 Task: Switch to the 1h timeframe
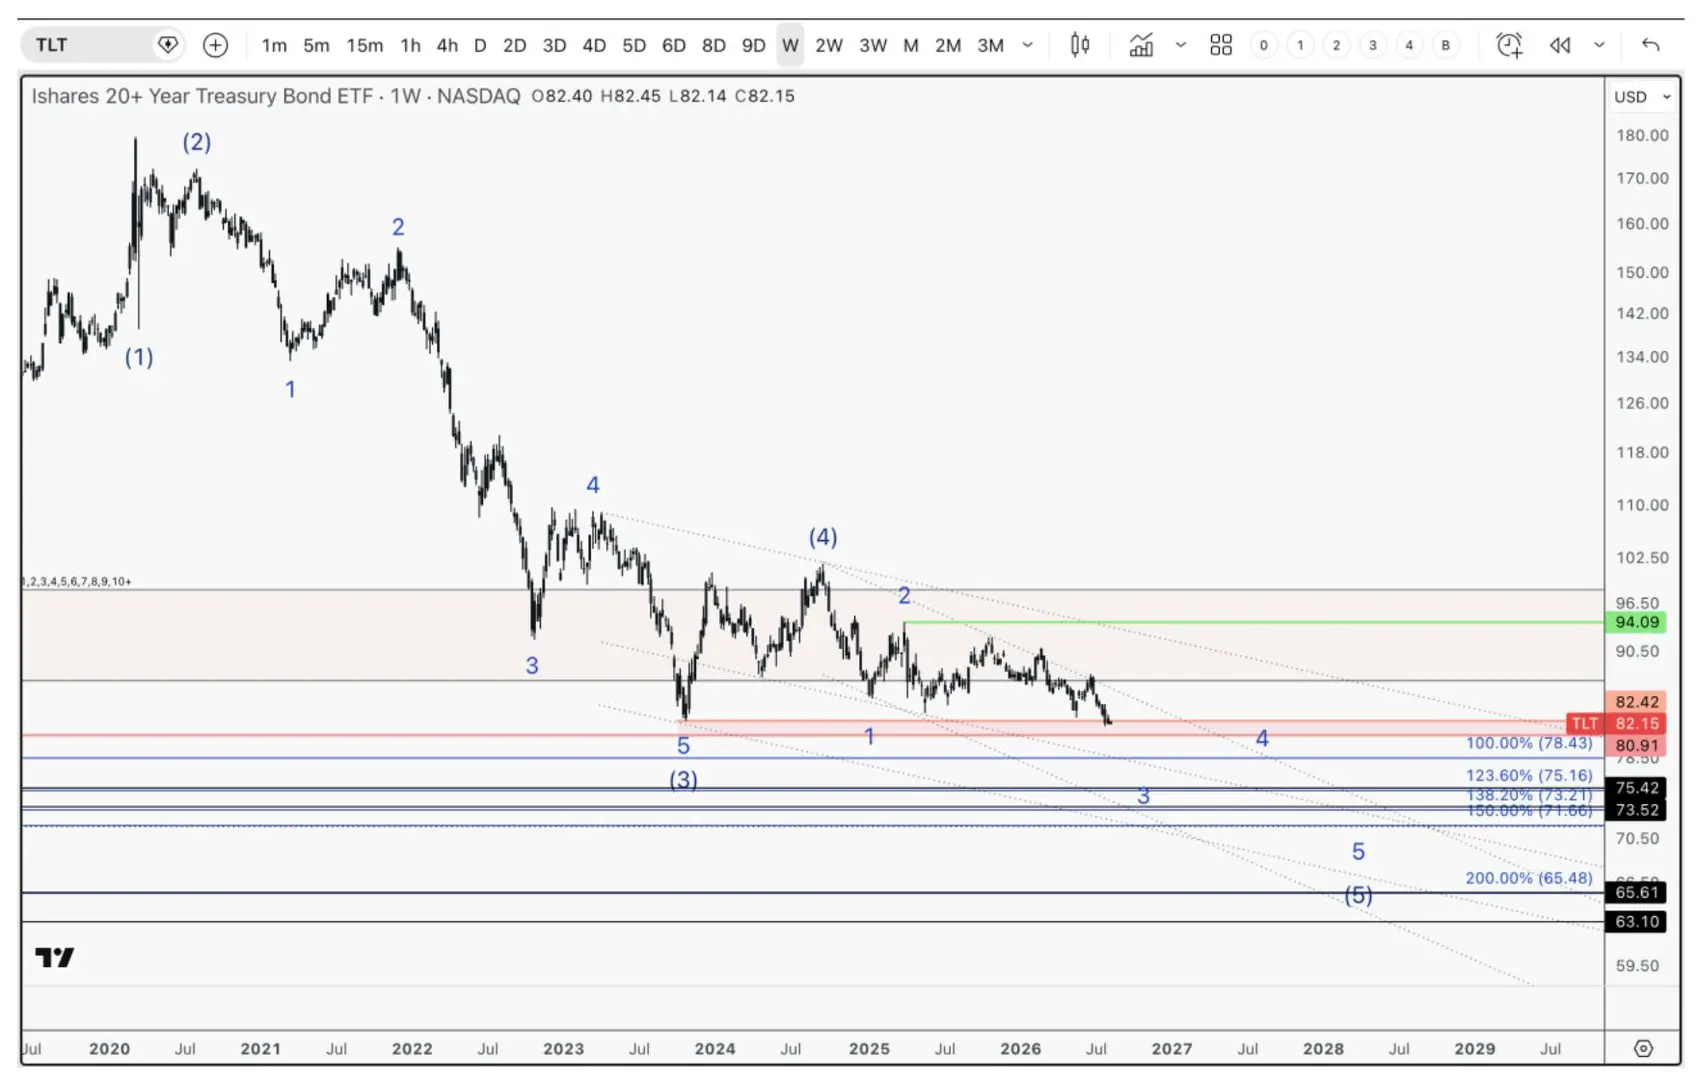pos(410,45)
